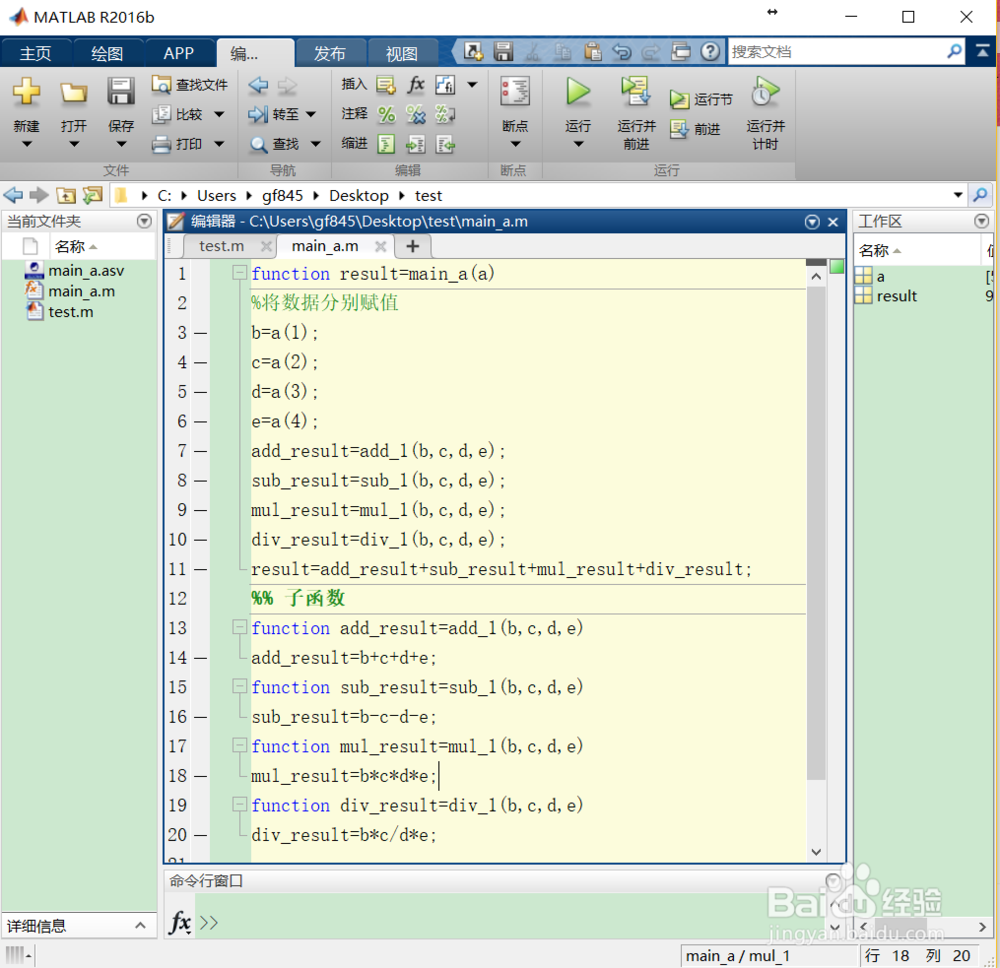The height and width of the screenshot is (968, 1000).
Task: Click the comment percent icon
Action: click(x=386, y=114)
